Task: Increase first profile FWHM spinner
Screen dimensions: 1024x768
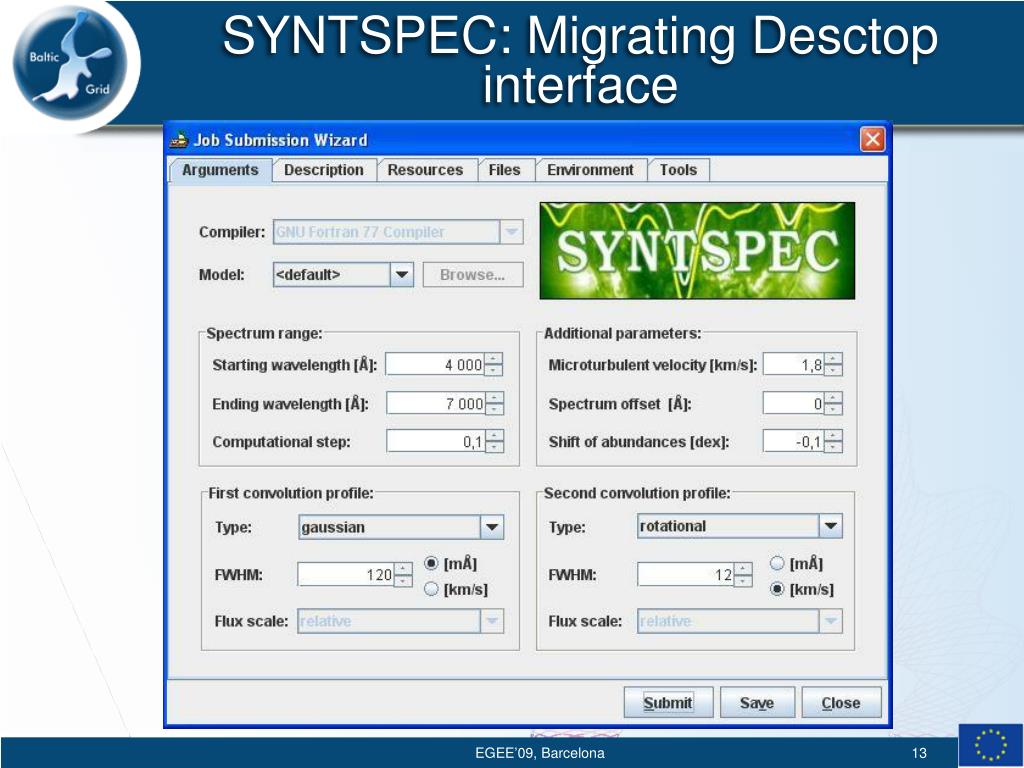Action: tap(403, 569)
